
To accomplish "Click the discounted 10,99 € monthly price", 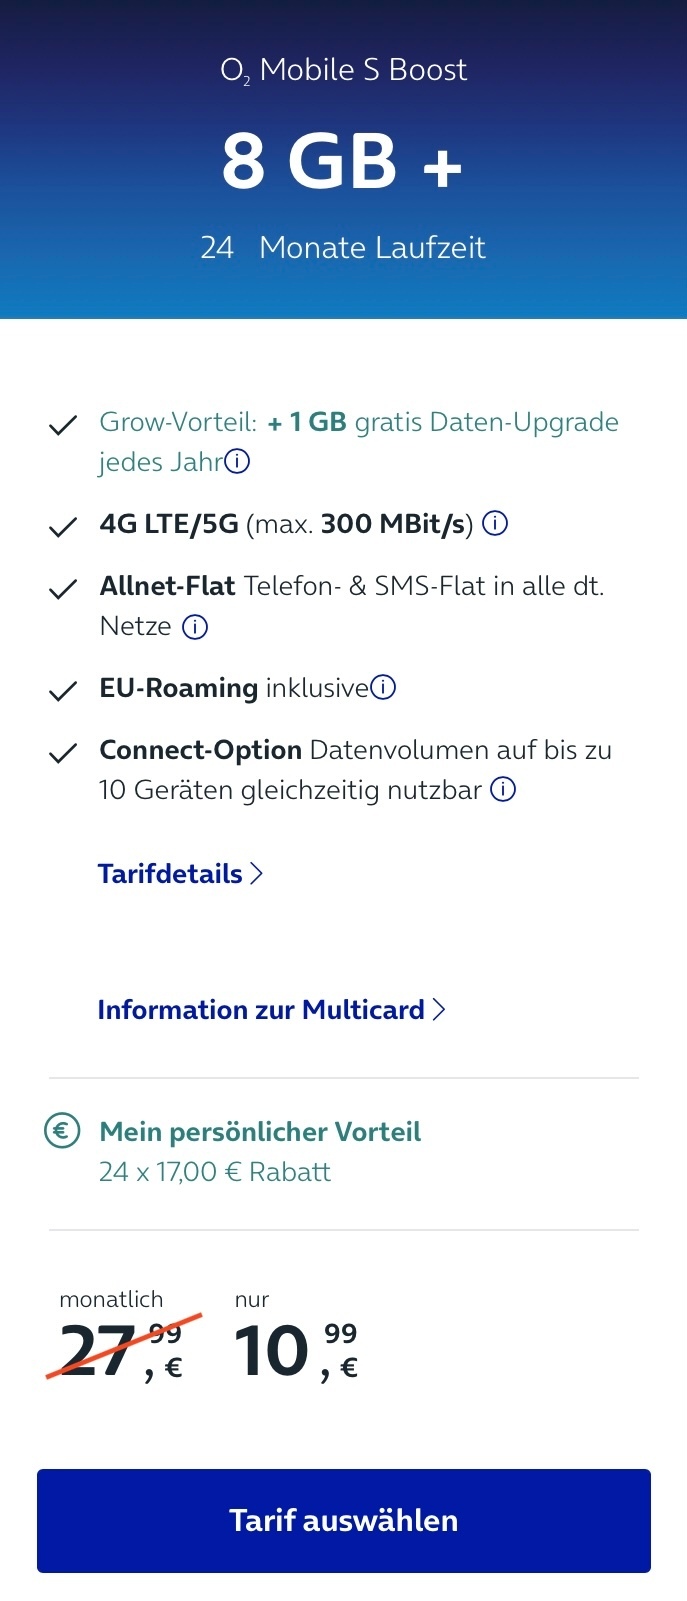I will 296,1351.
